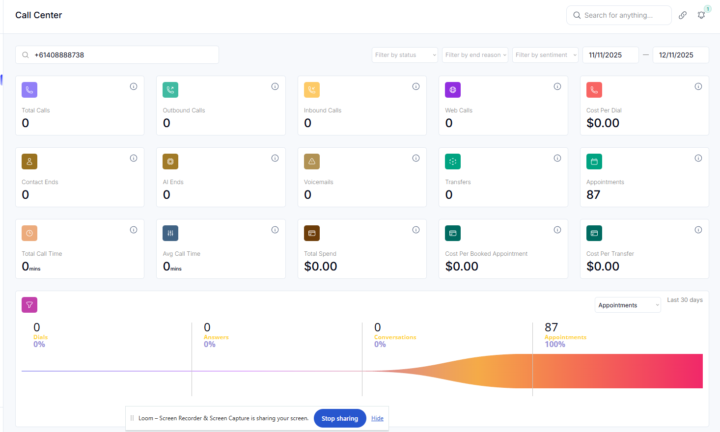Click the link icon in header
Screen dimensions: 720x432
tap(682, 15)
